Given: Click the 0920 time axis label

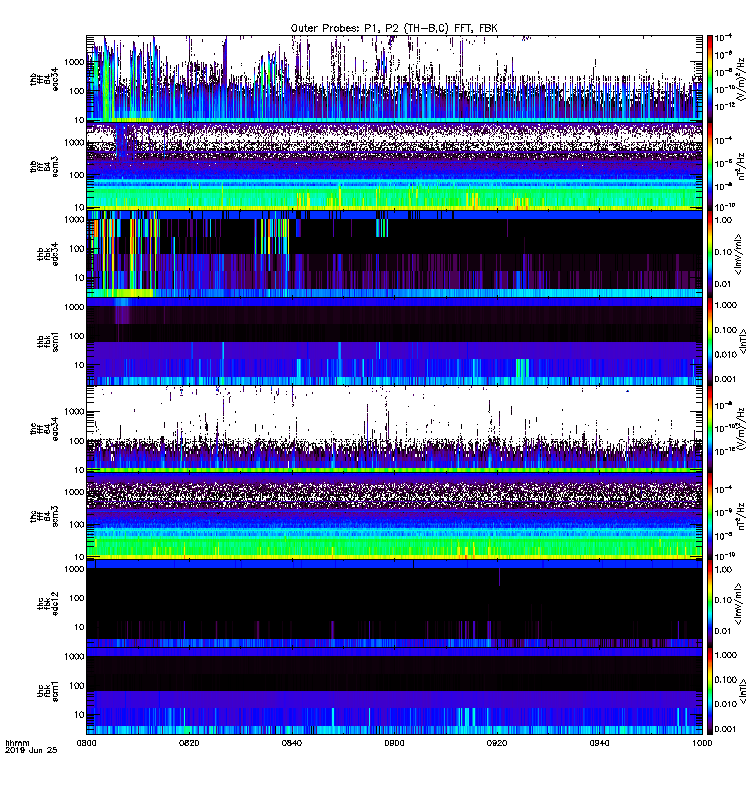Looking at the screenshot, I should 497,743.
